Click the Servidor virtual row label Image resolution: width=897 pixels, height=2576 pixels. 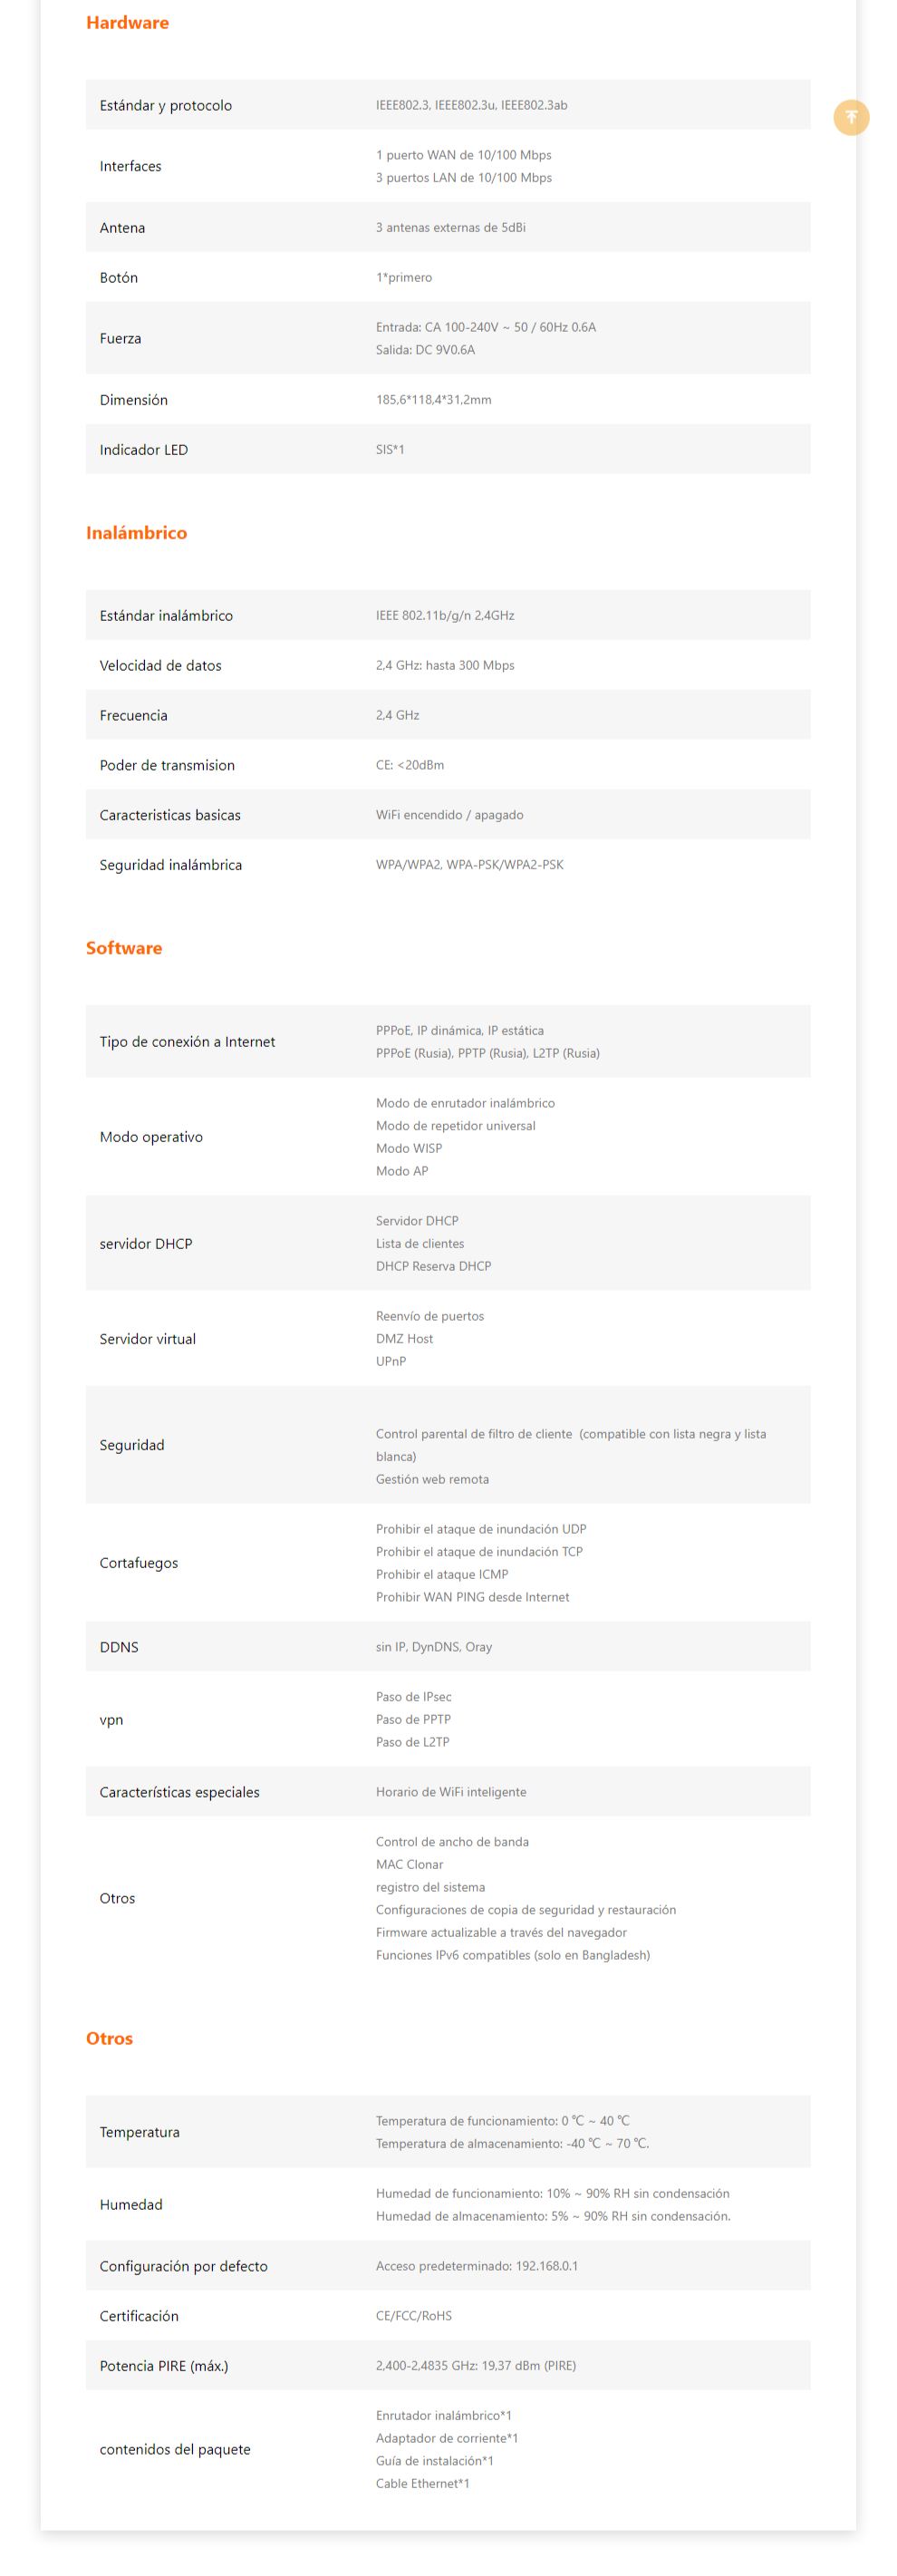[148, 1339]
